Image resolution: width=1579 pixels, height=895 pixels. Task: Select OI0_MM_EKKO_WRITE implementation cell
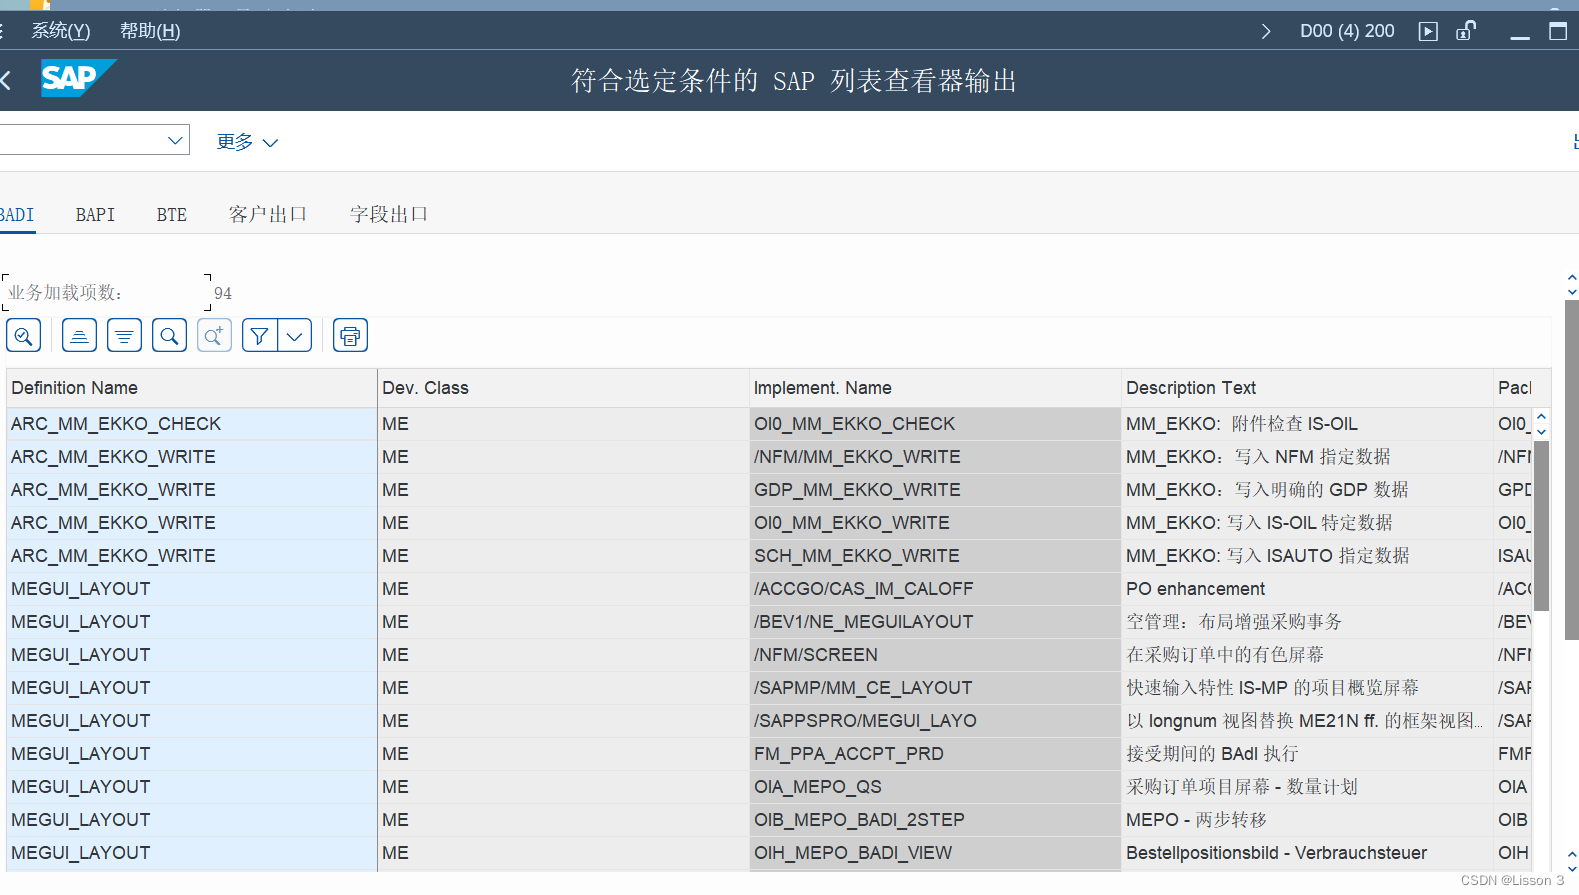click(x=935, y=523)
